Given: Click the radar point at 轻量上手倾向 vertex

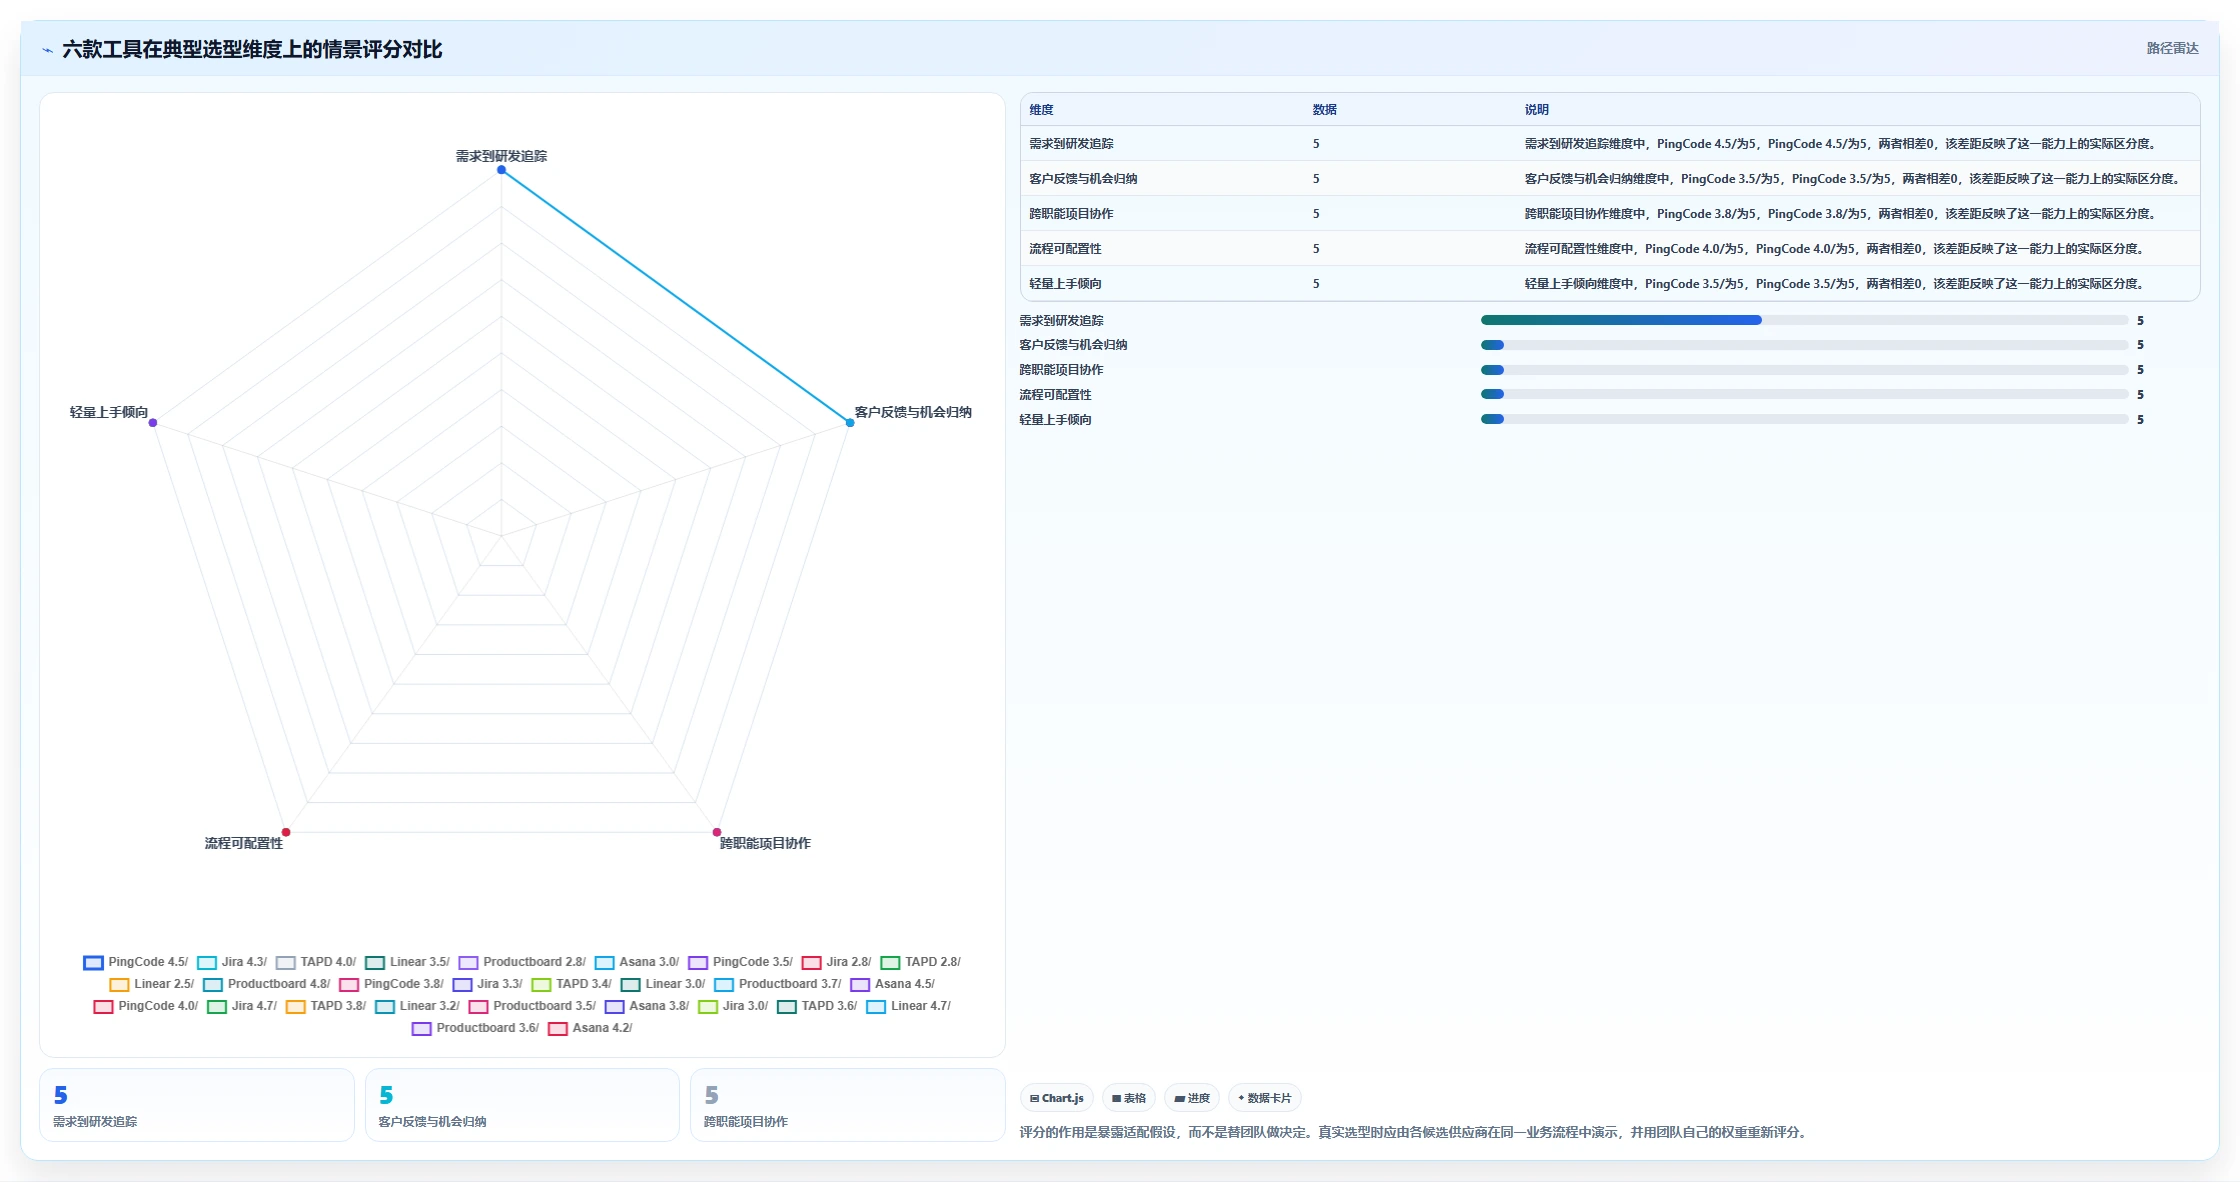Looking at the screenshot, I should click(153, 423).
